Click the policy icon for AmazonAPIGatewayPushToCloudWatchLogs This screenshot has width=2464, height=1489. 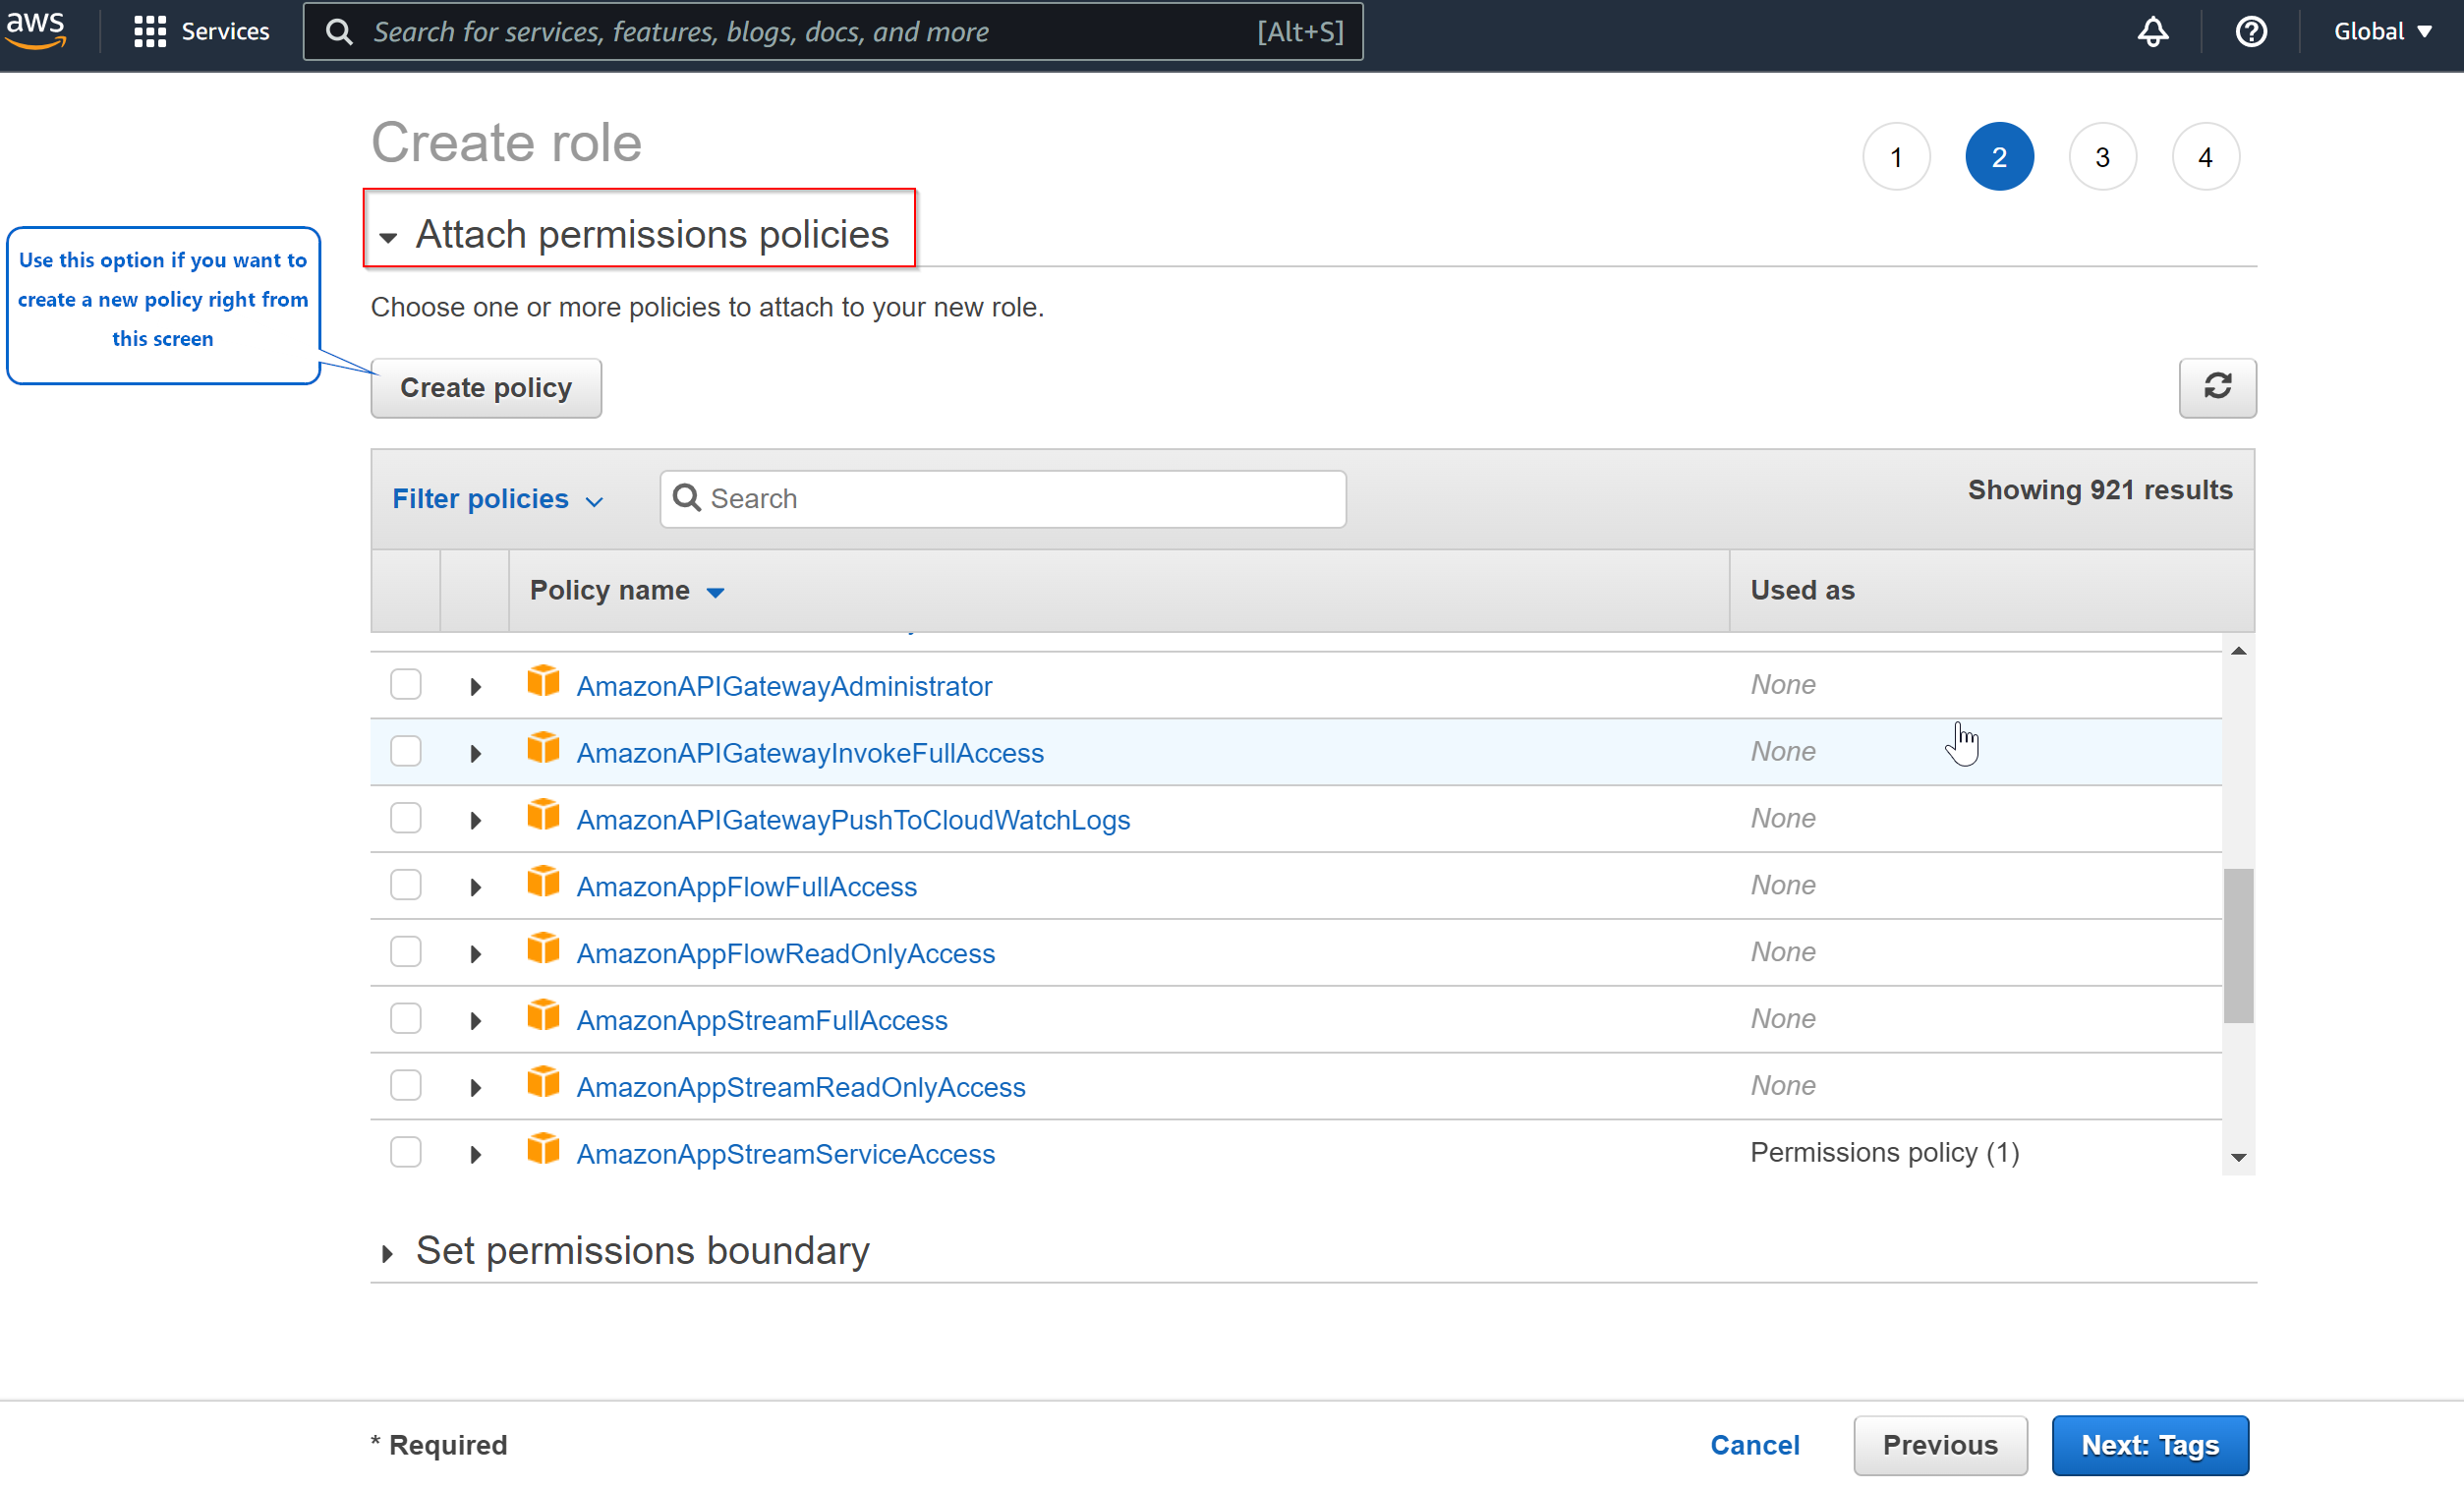tap(543, 815)
